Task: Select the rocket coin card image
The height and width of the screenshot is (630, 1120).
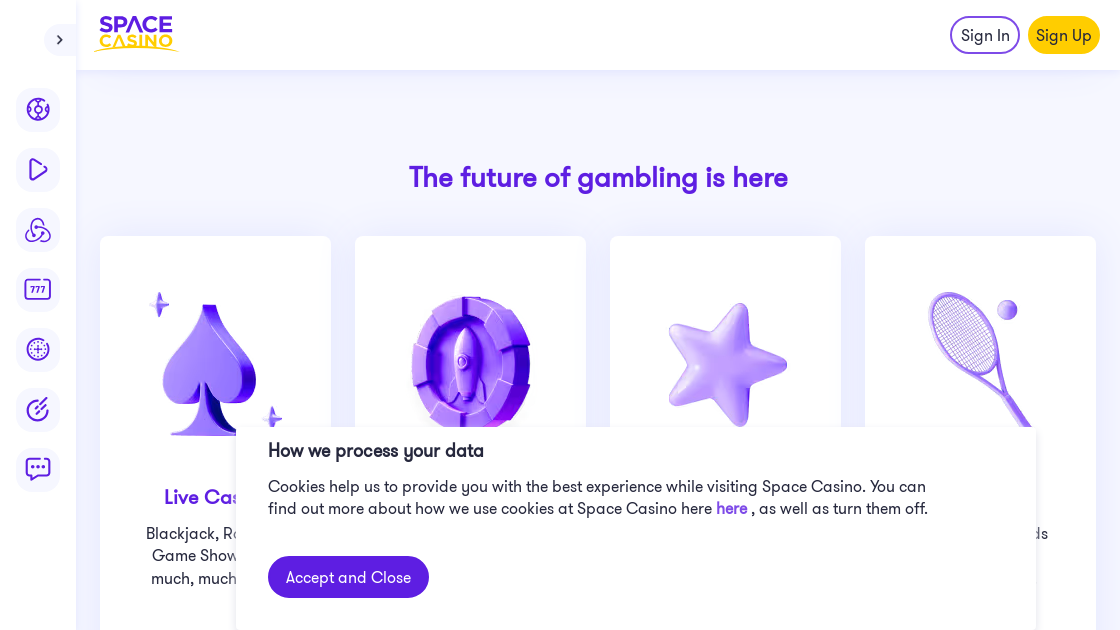Action: [470, 361]
